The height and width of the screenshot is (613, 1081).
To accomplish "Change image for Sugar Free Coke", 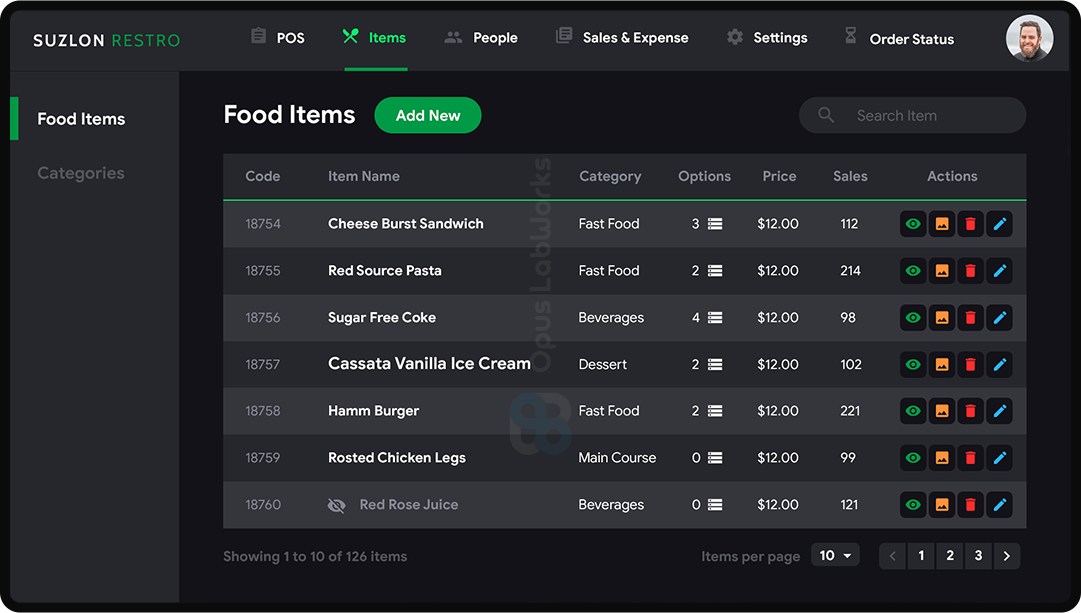I will point(942,318).
